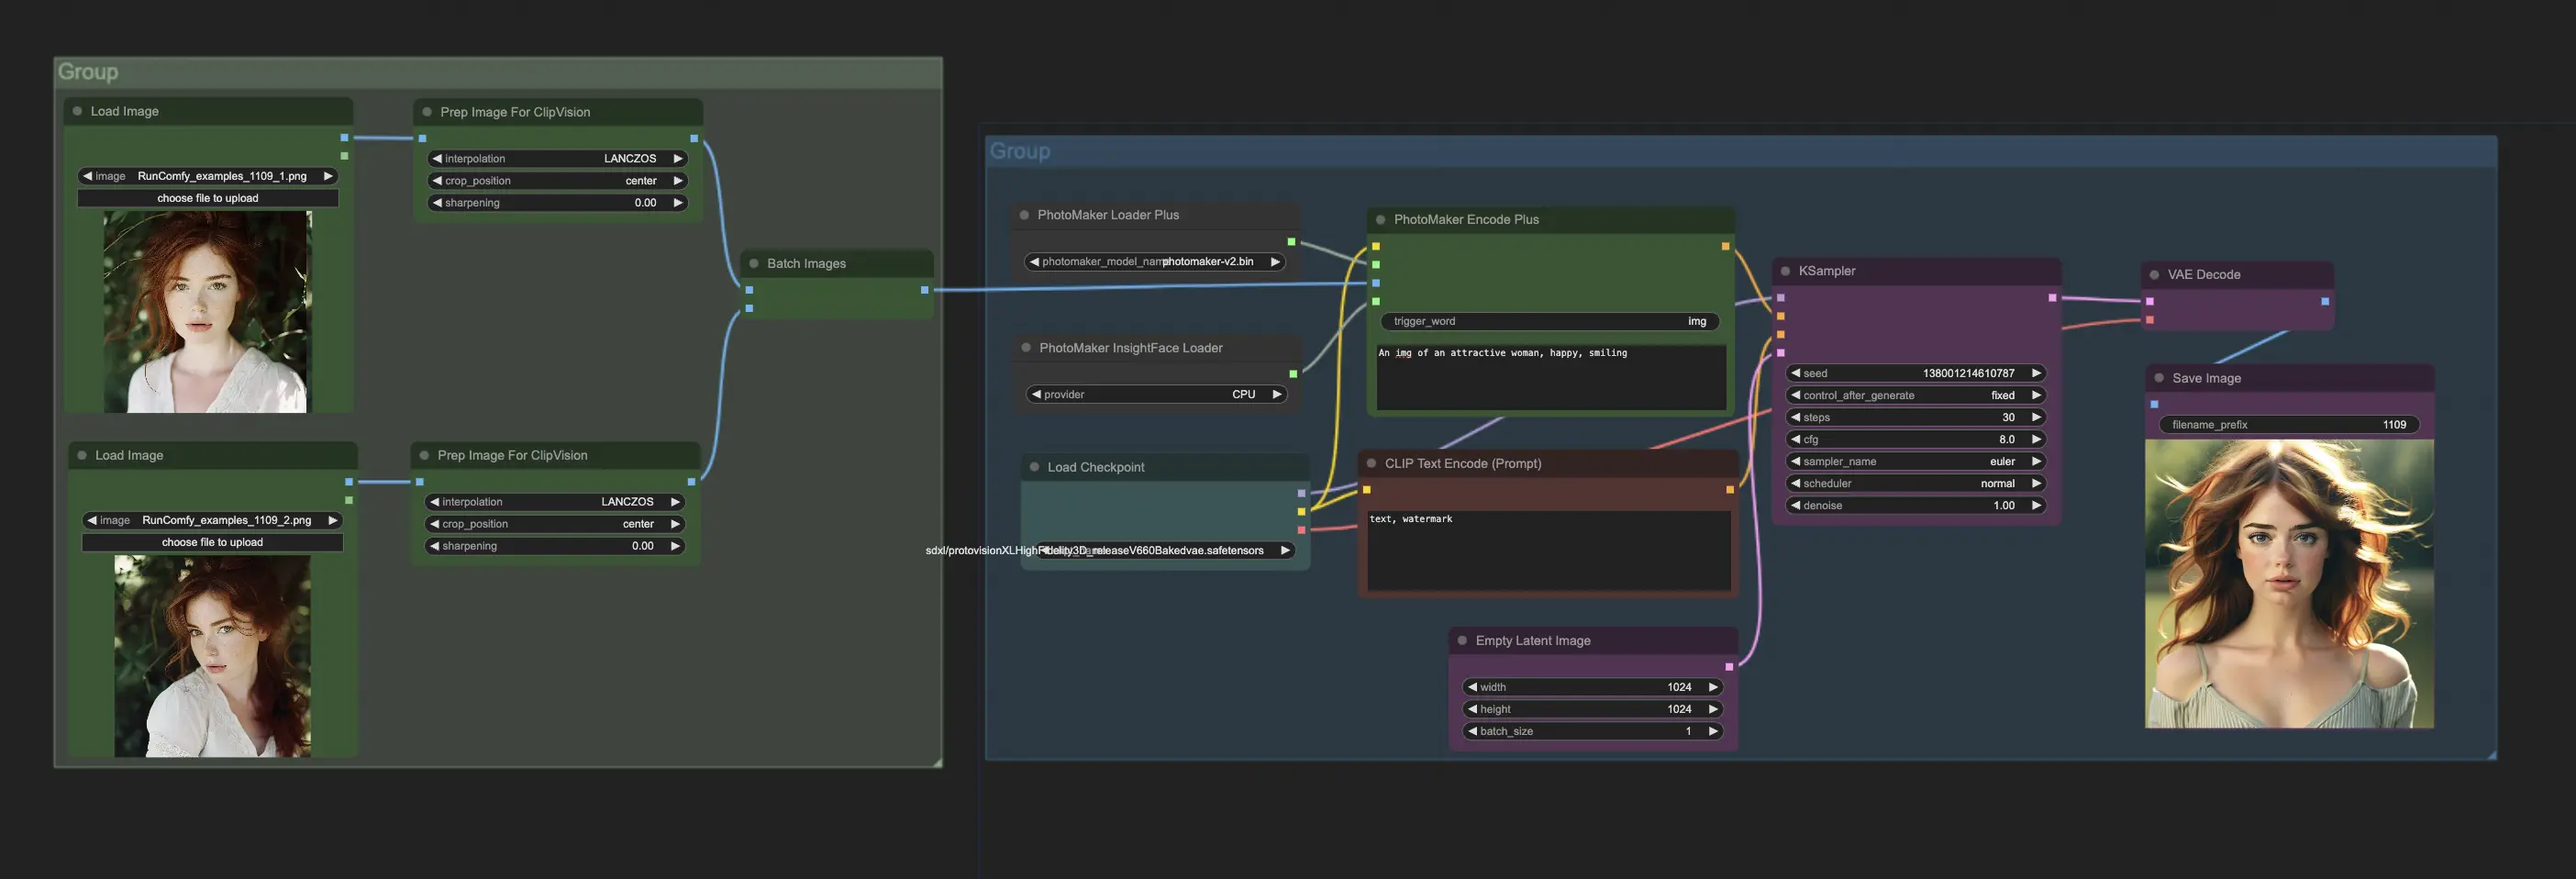Click the 1109_2.png portrait preview
This screenshot has width=2576, height=879.
(212, 656)
